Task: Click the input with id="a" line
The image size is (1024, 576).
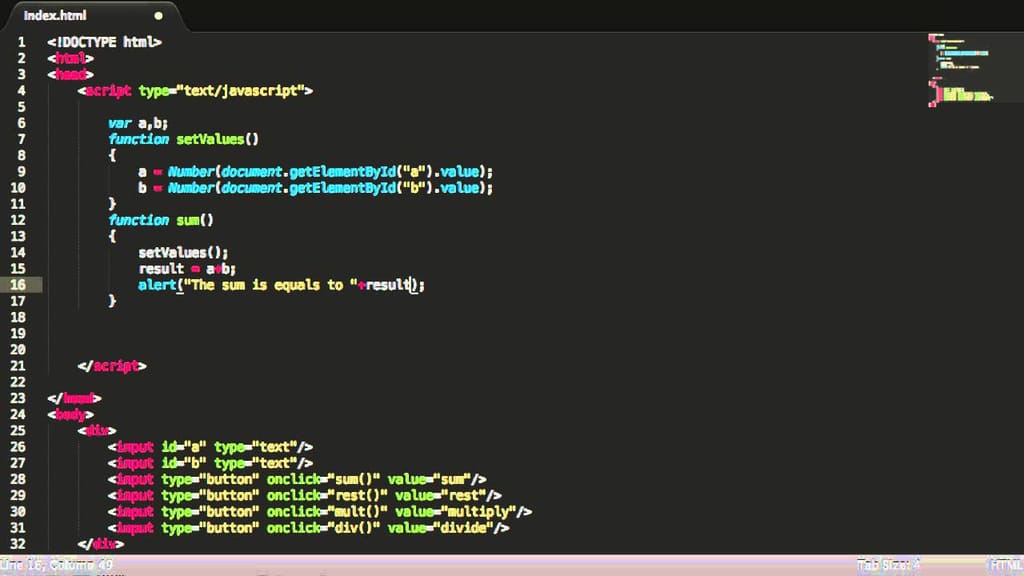Action: pos(210,447)
